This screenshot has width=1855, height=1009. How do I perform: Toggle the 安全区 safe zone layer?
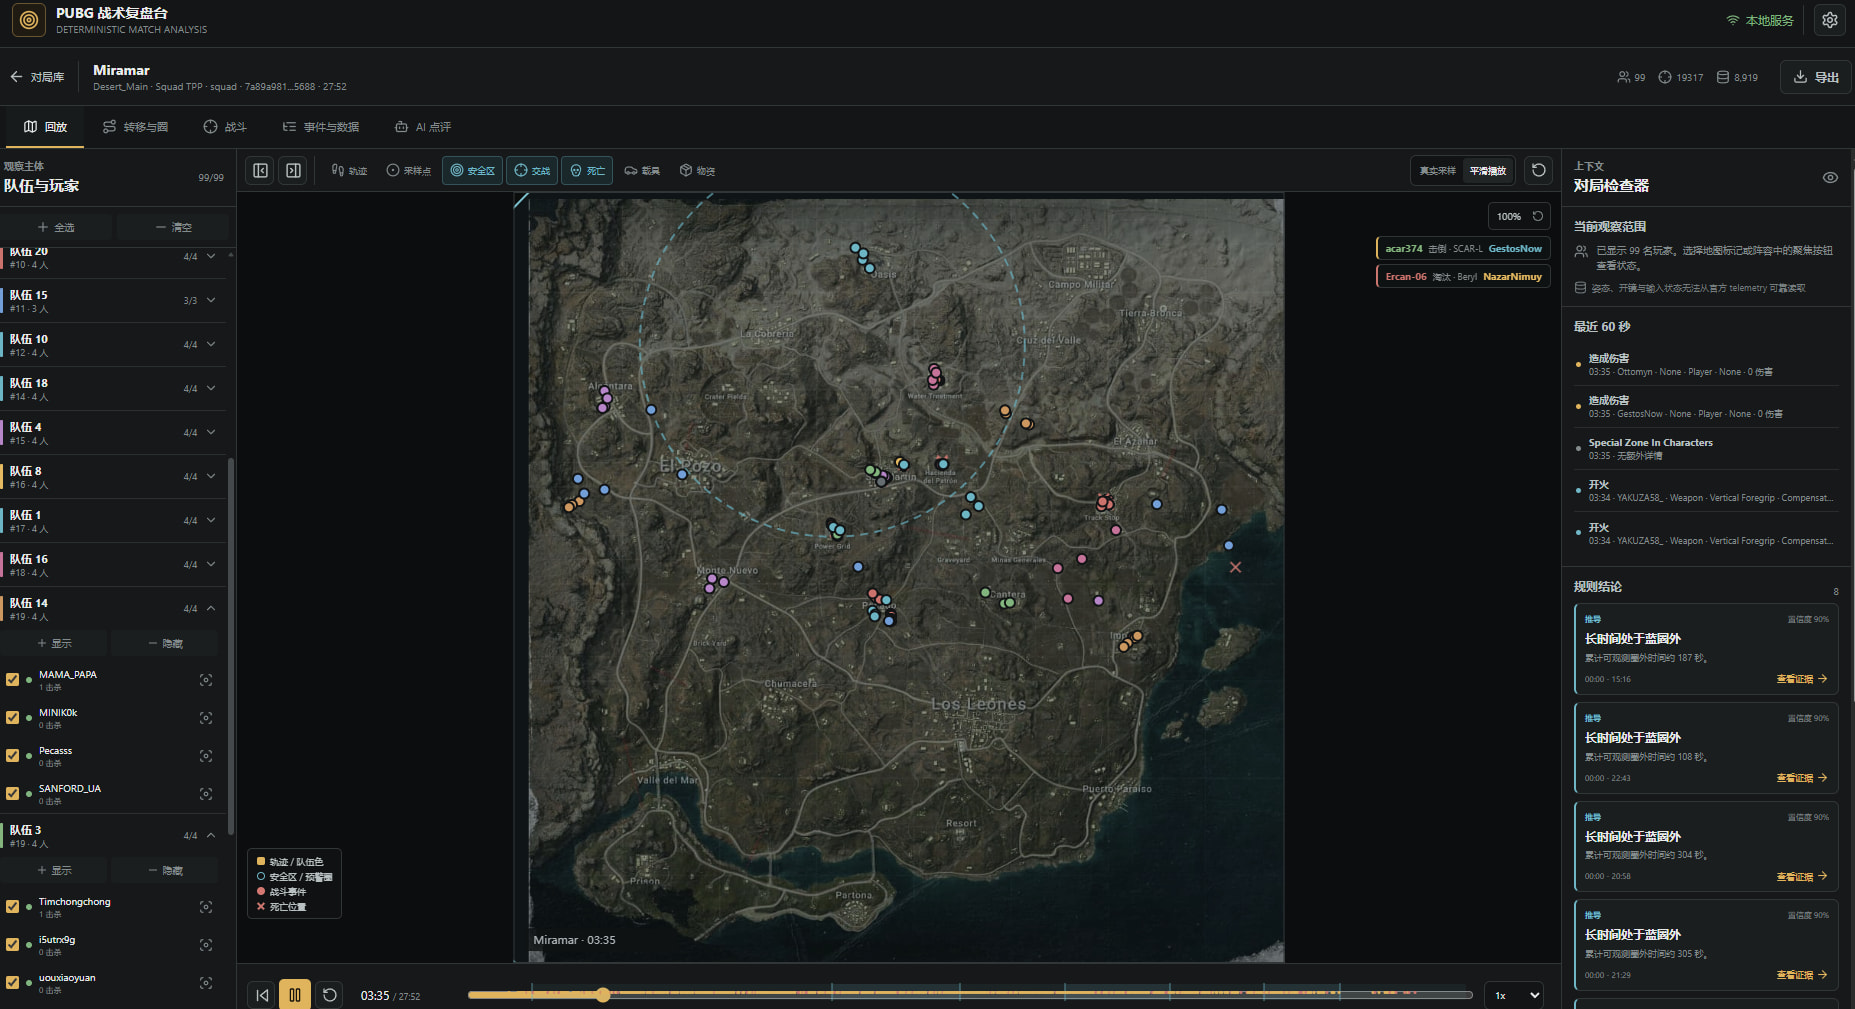coord(472,171)
